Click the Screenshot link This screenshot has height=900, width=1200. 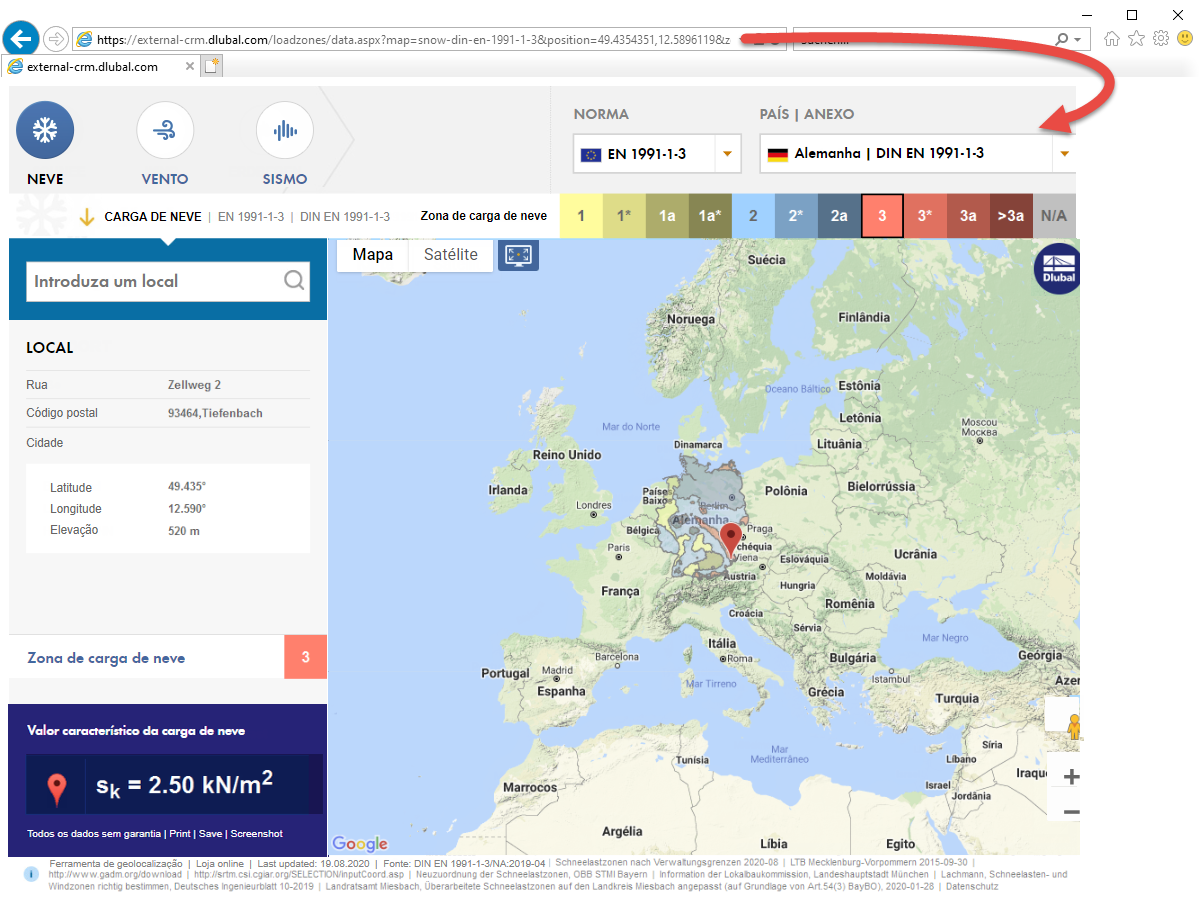pos(257,834)
